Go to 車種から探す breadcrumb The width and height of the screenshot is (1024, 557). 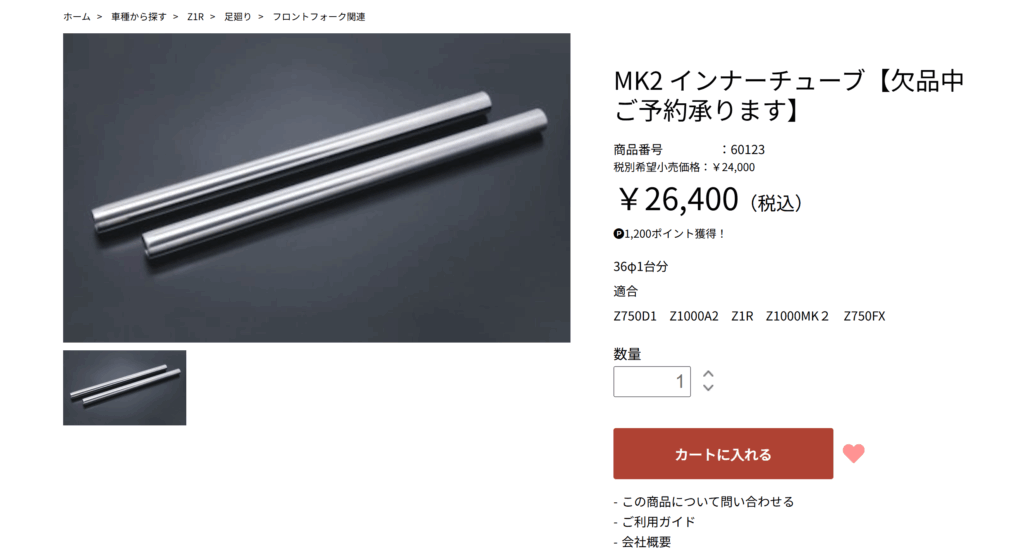coord(138,17)
